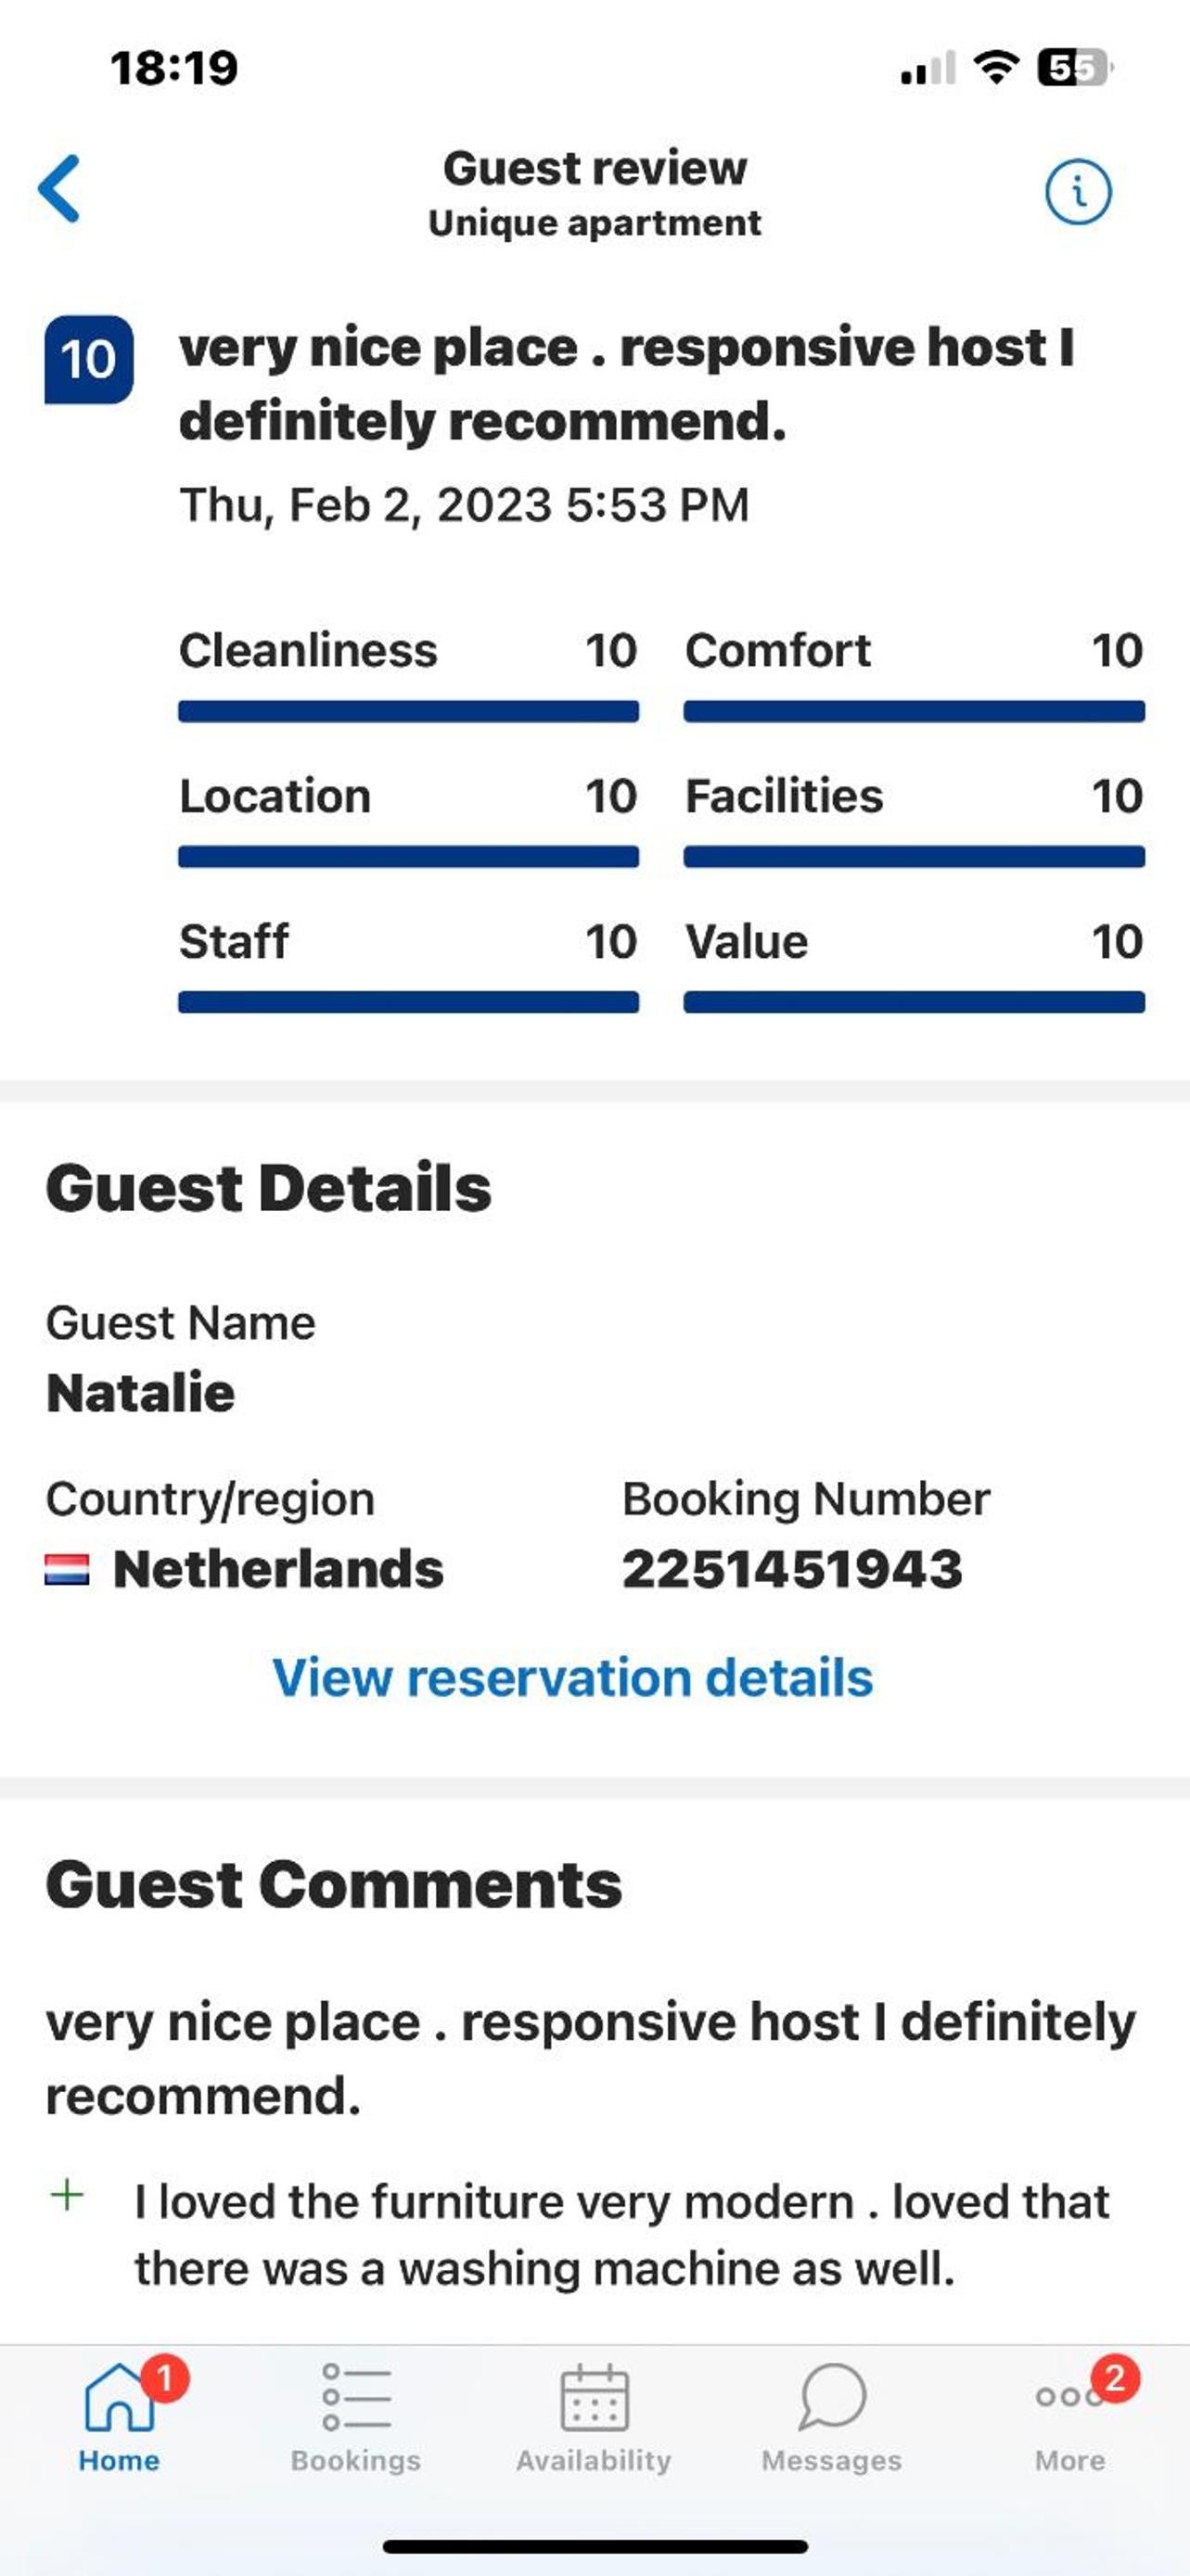Tap the Home house icon
1190x2576 pixels.
click(x=119, y=2397)
